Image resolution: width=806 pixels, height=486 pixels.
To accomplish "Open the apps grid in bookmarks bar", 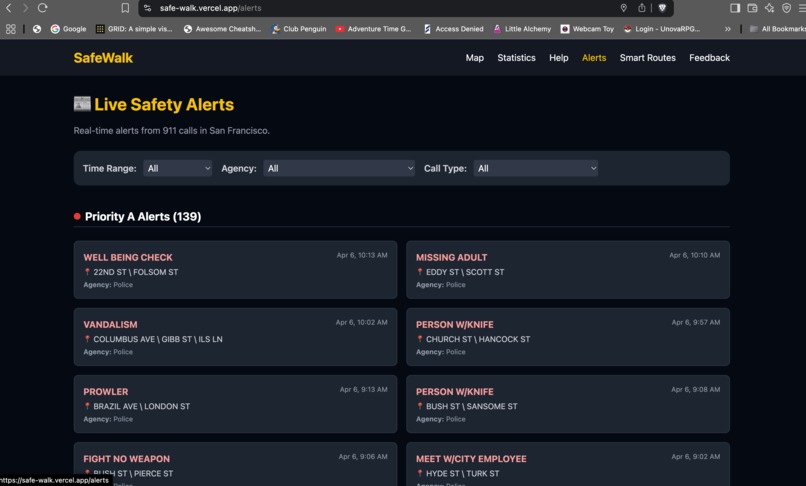I will 10,29.
